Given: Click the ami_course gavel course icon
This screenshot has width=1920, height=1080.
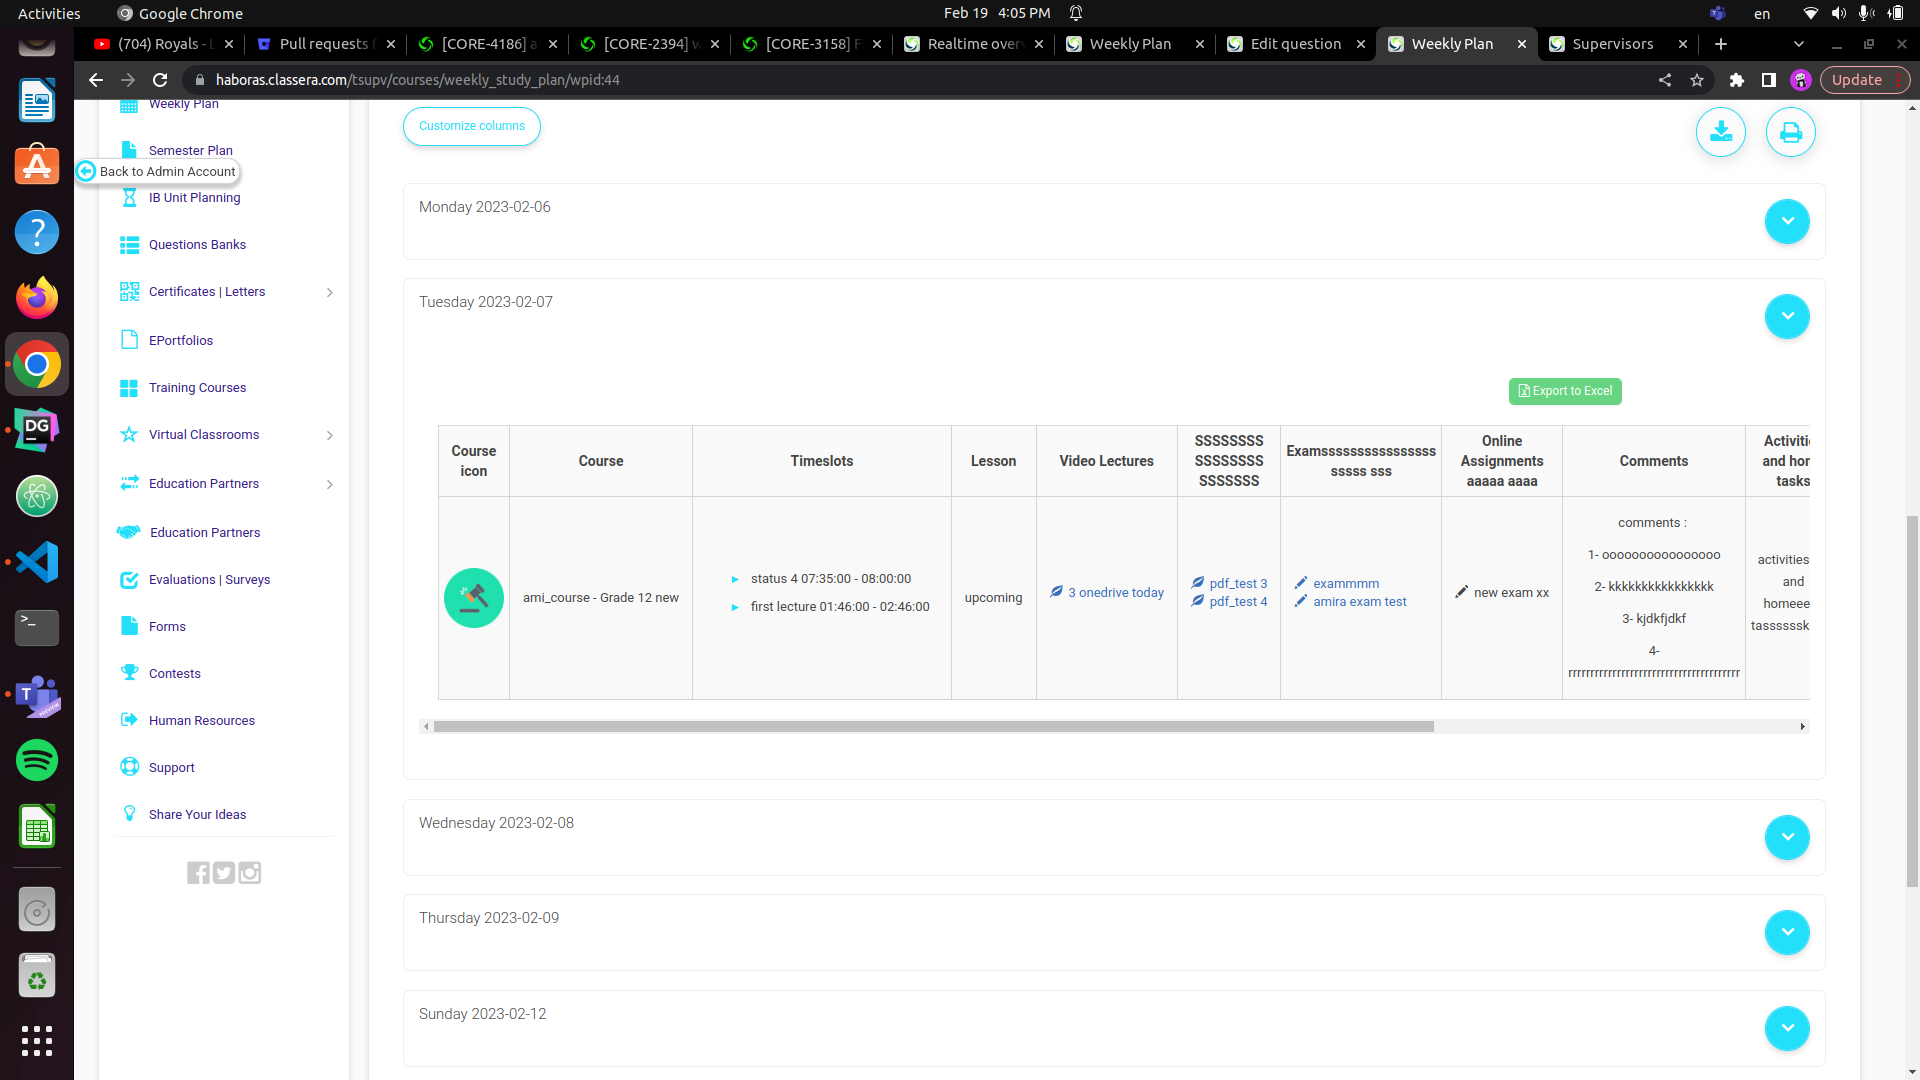Looking at the screenshot, I should (x=473, y=598).
